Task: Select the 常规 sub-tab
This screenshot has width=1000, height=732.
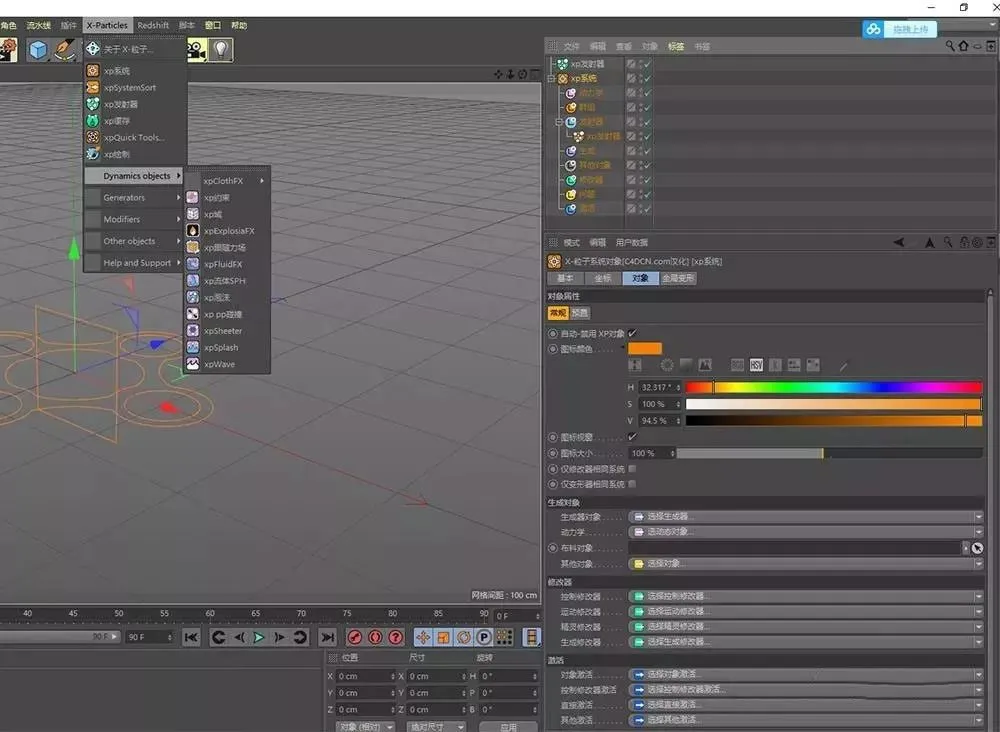Action: pos(558,313)
